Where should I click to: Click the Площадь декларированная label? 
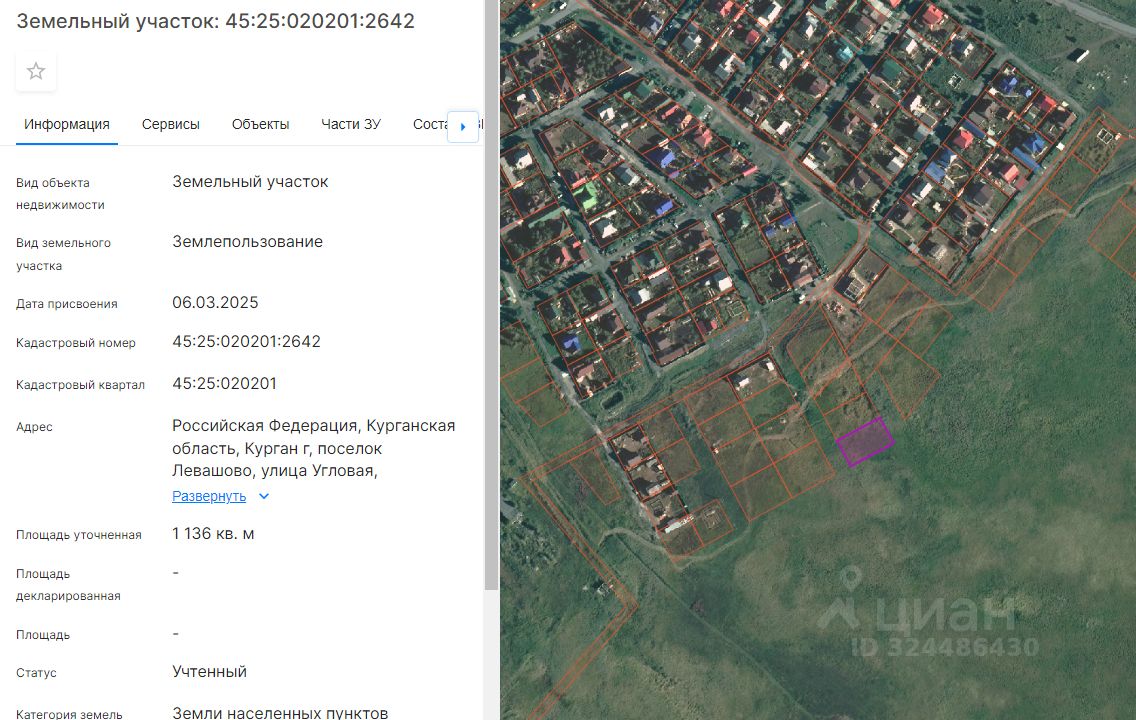click(68, 585)
